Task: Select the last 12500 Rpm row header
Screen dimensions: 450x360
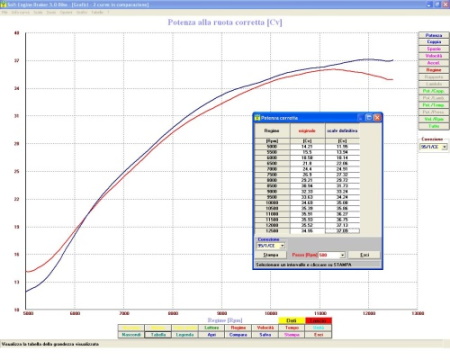Action: coord(272,231)
